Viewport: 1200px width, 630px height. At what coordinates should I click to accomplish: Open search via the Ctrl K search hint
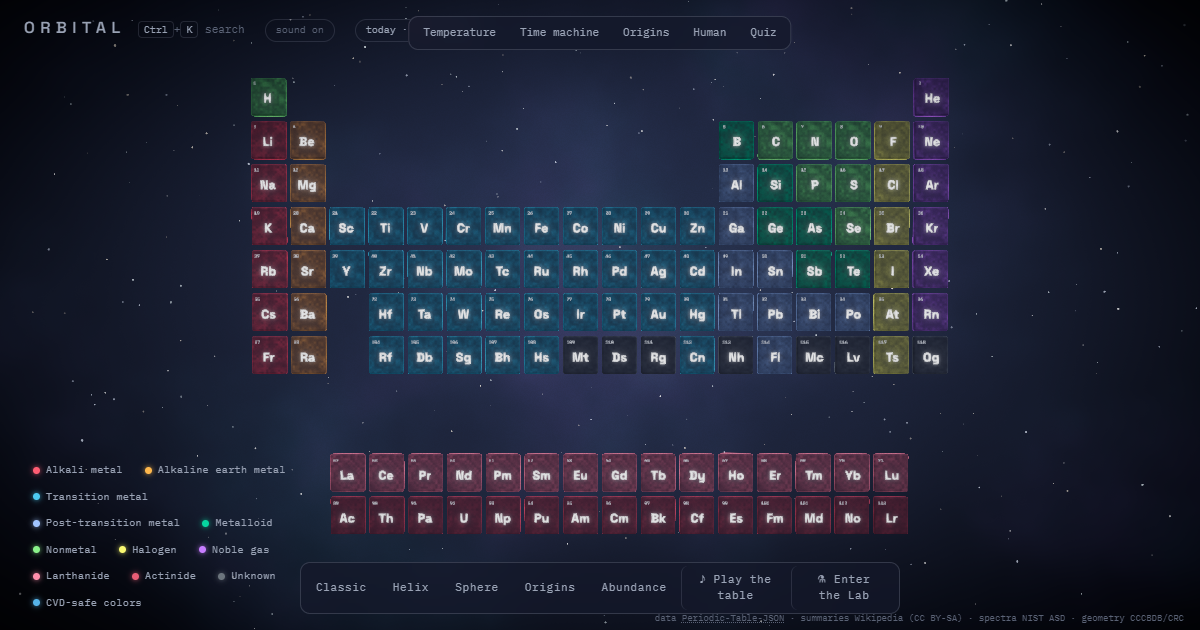191,30
